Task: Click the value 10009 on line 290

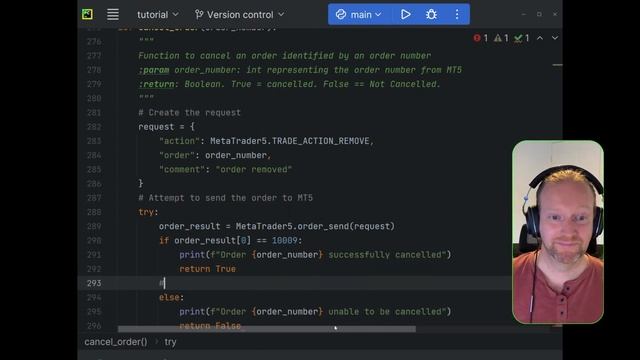Action: click(x=284, y=240)
